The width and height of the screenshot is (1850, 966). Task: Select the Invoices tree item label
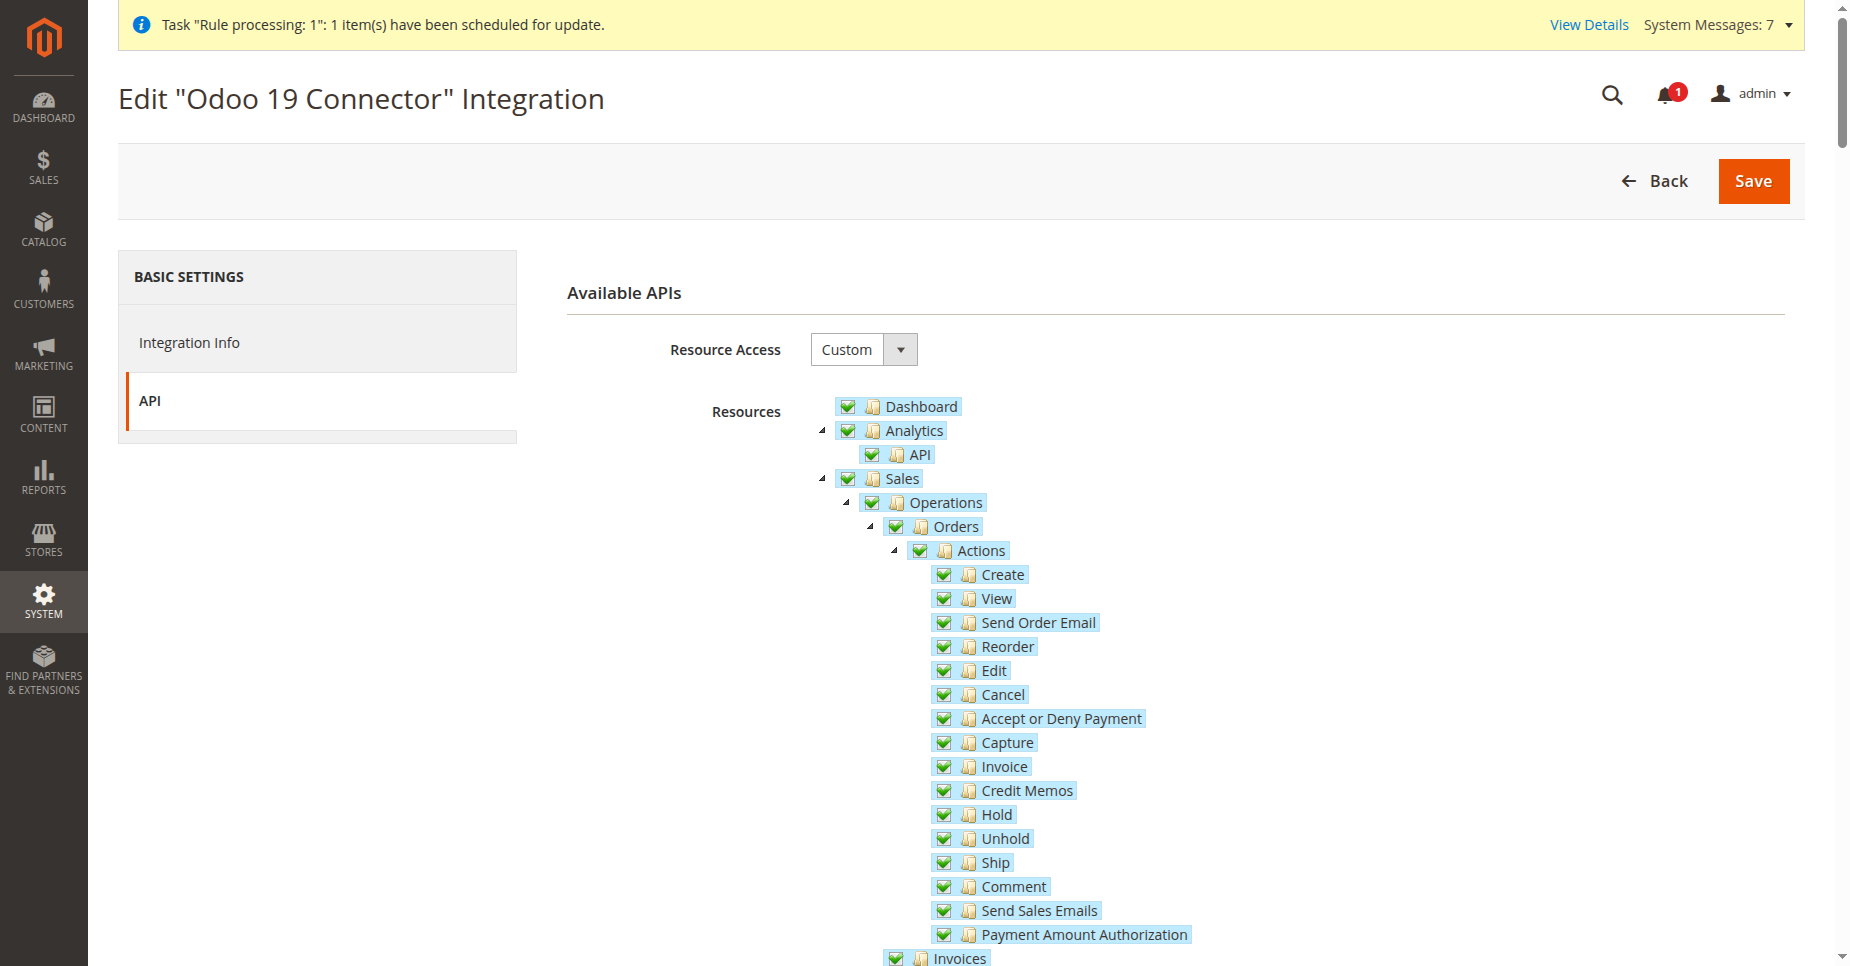960,958
